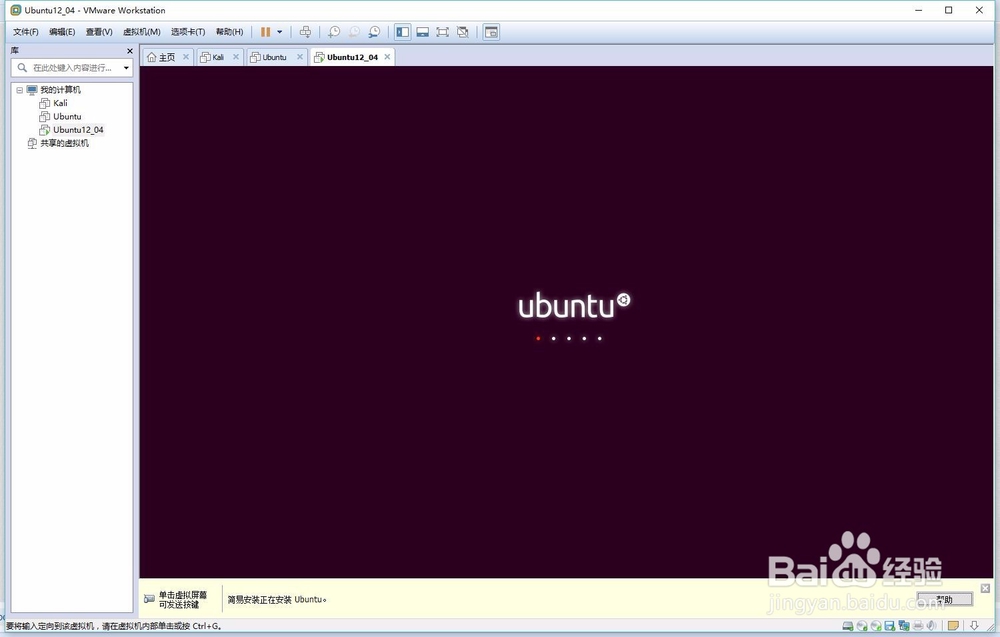This screenshot has width=1000, height=637.
Task: Open the snapshot manager
Action: (x=374, y=32)
